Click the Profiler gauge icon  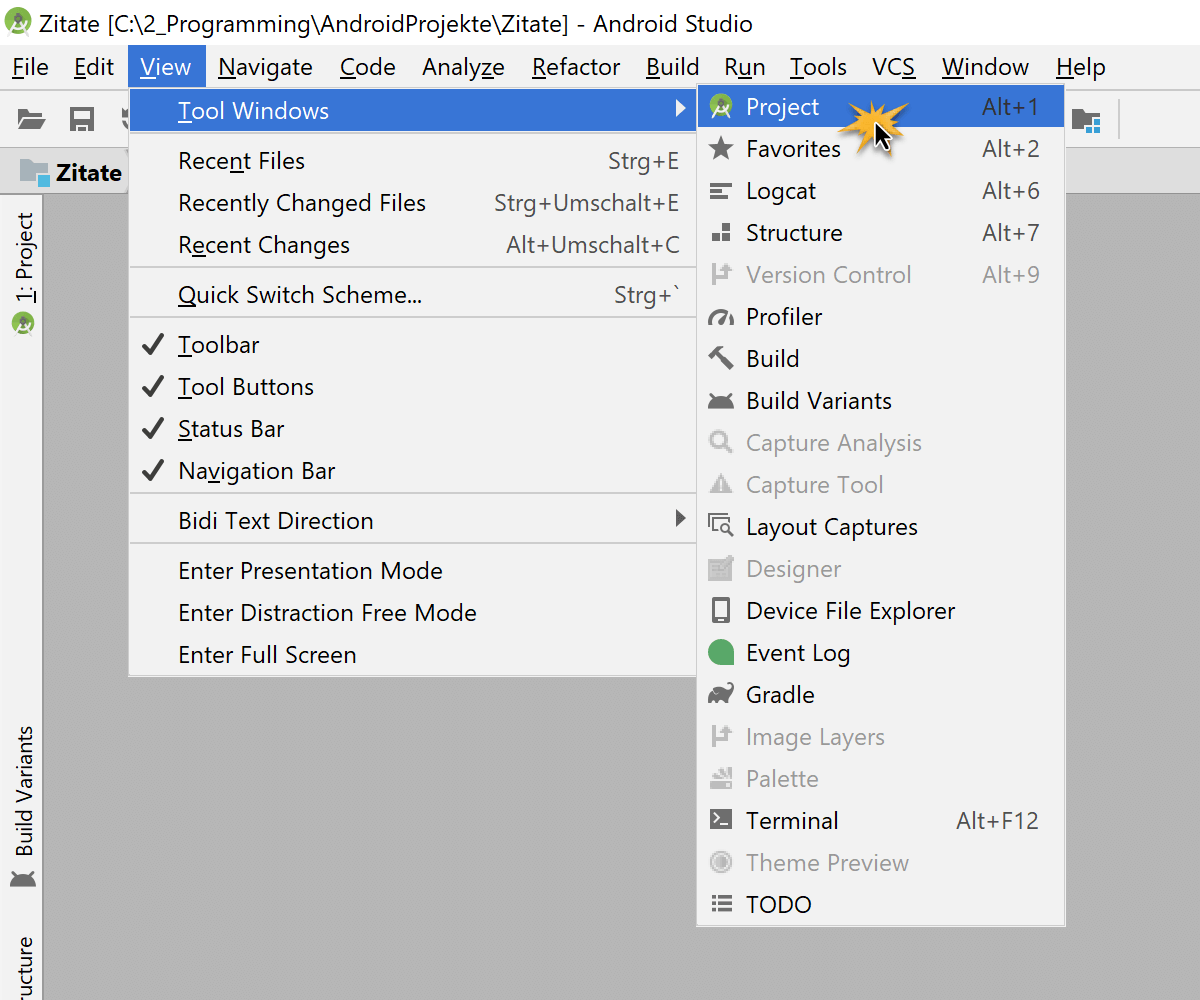tap(720, 317)
